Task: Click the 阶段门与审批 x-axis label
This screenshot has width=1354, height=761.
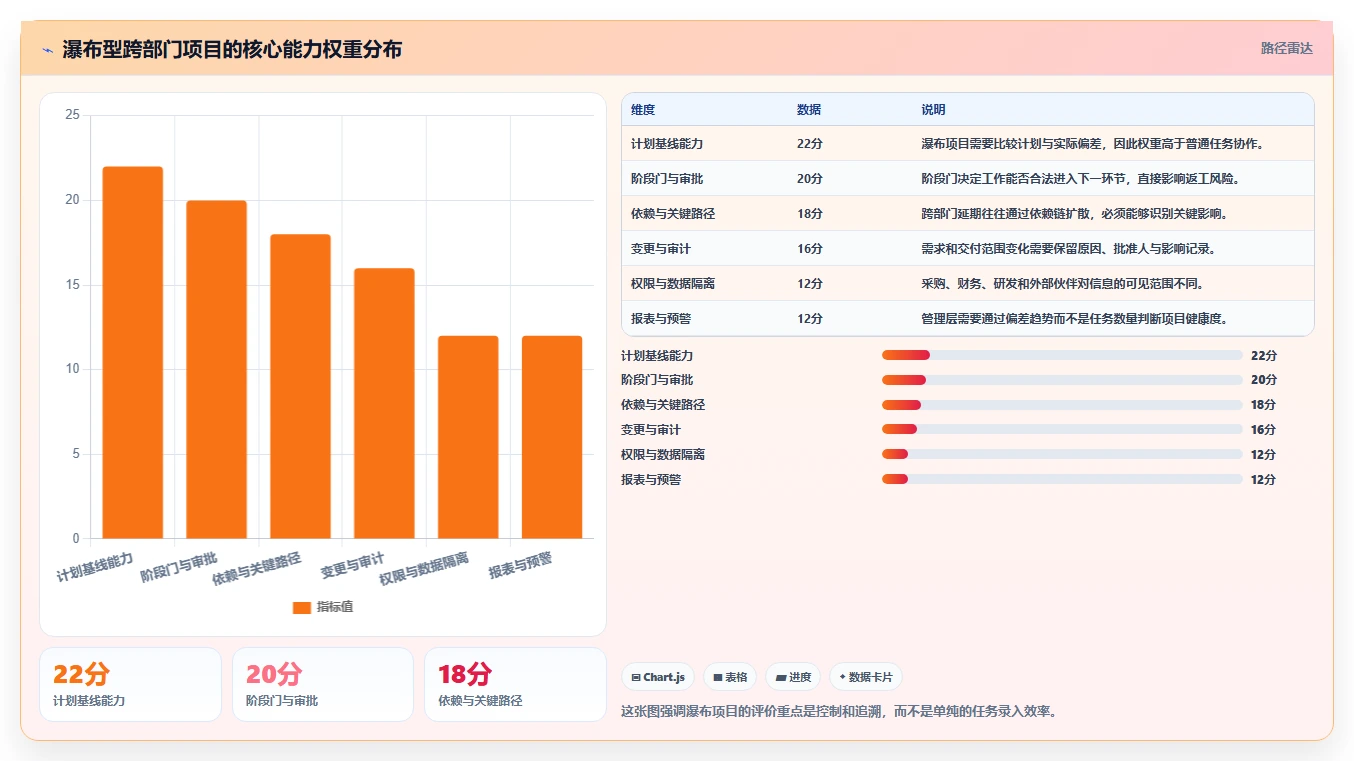Action: (179, 566)
